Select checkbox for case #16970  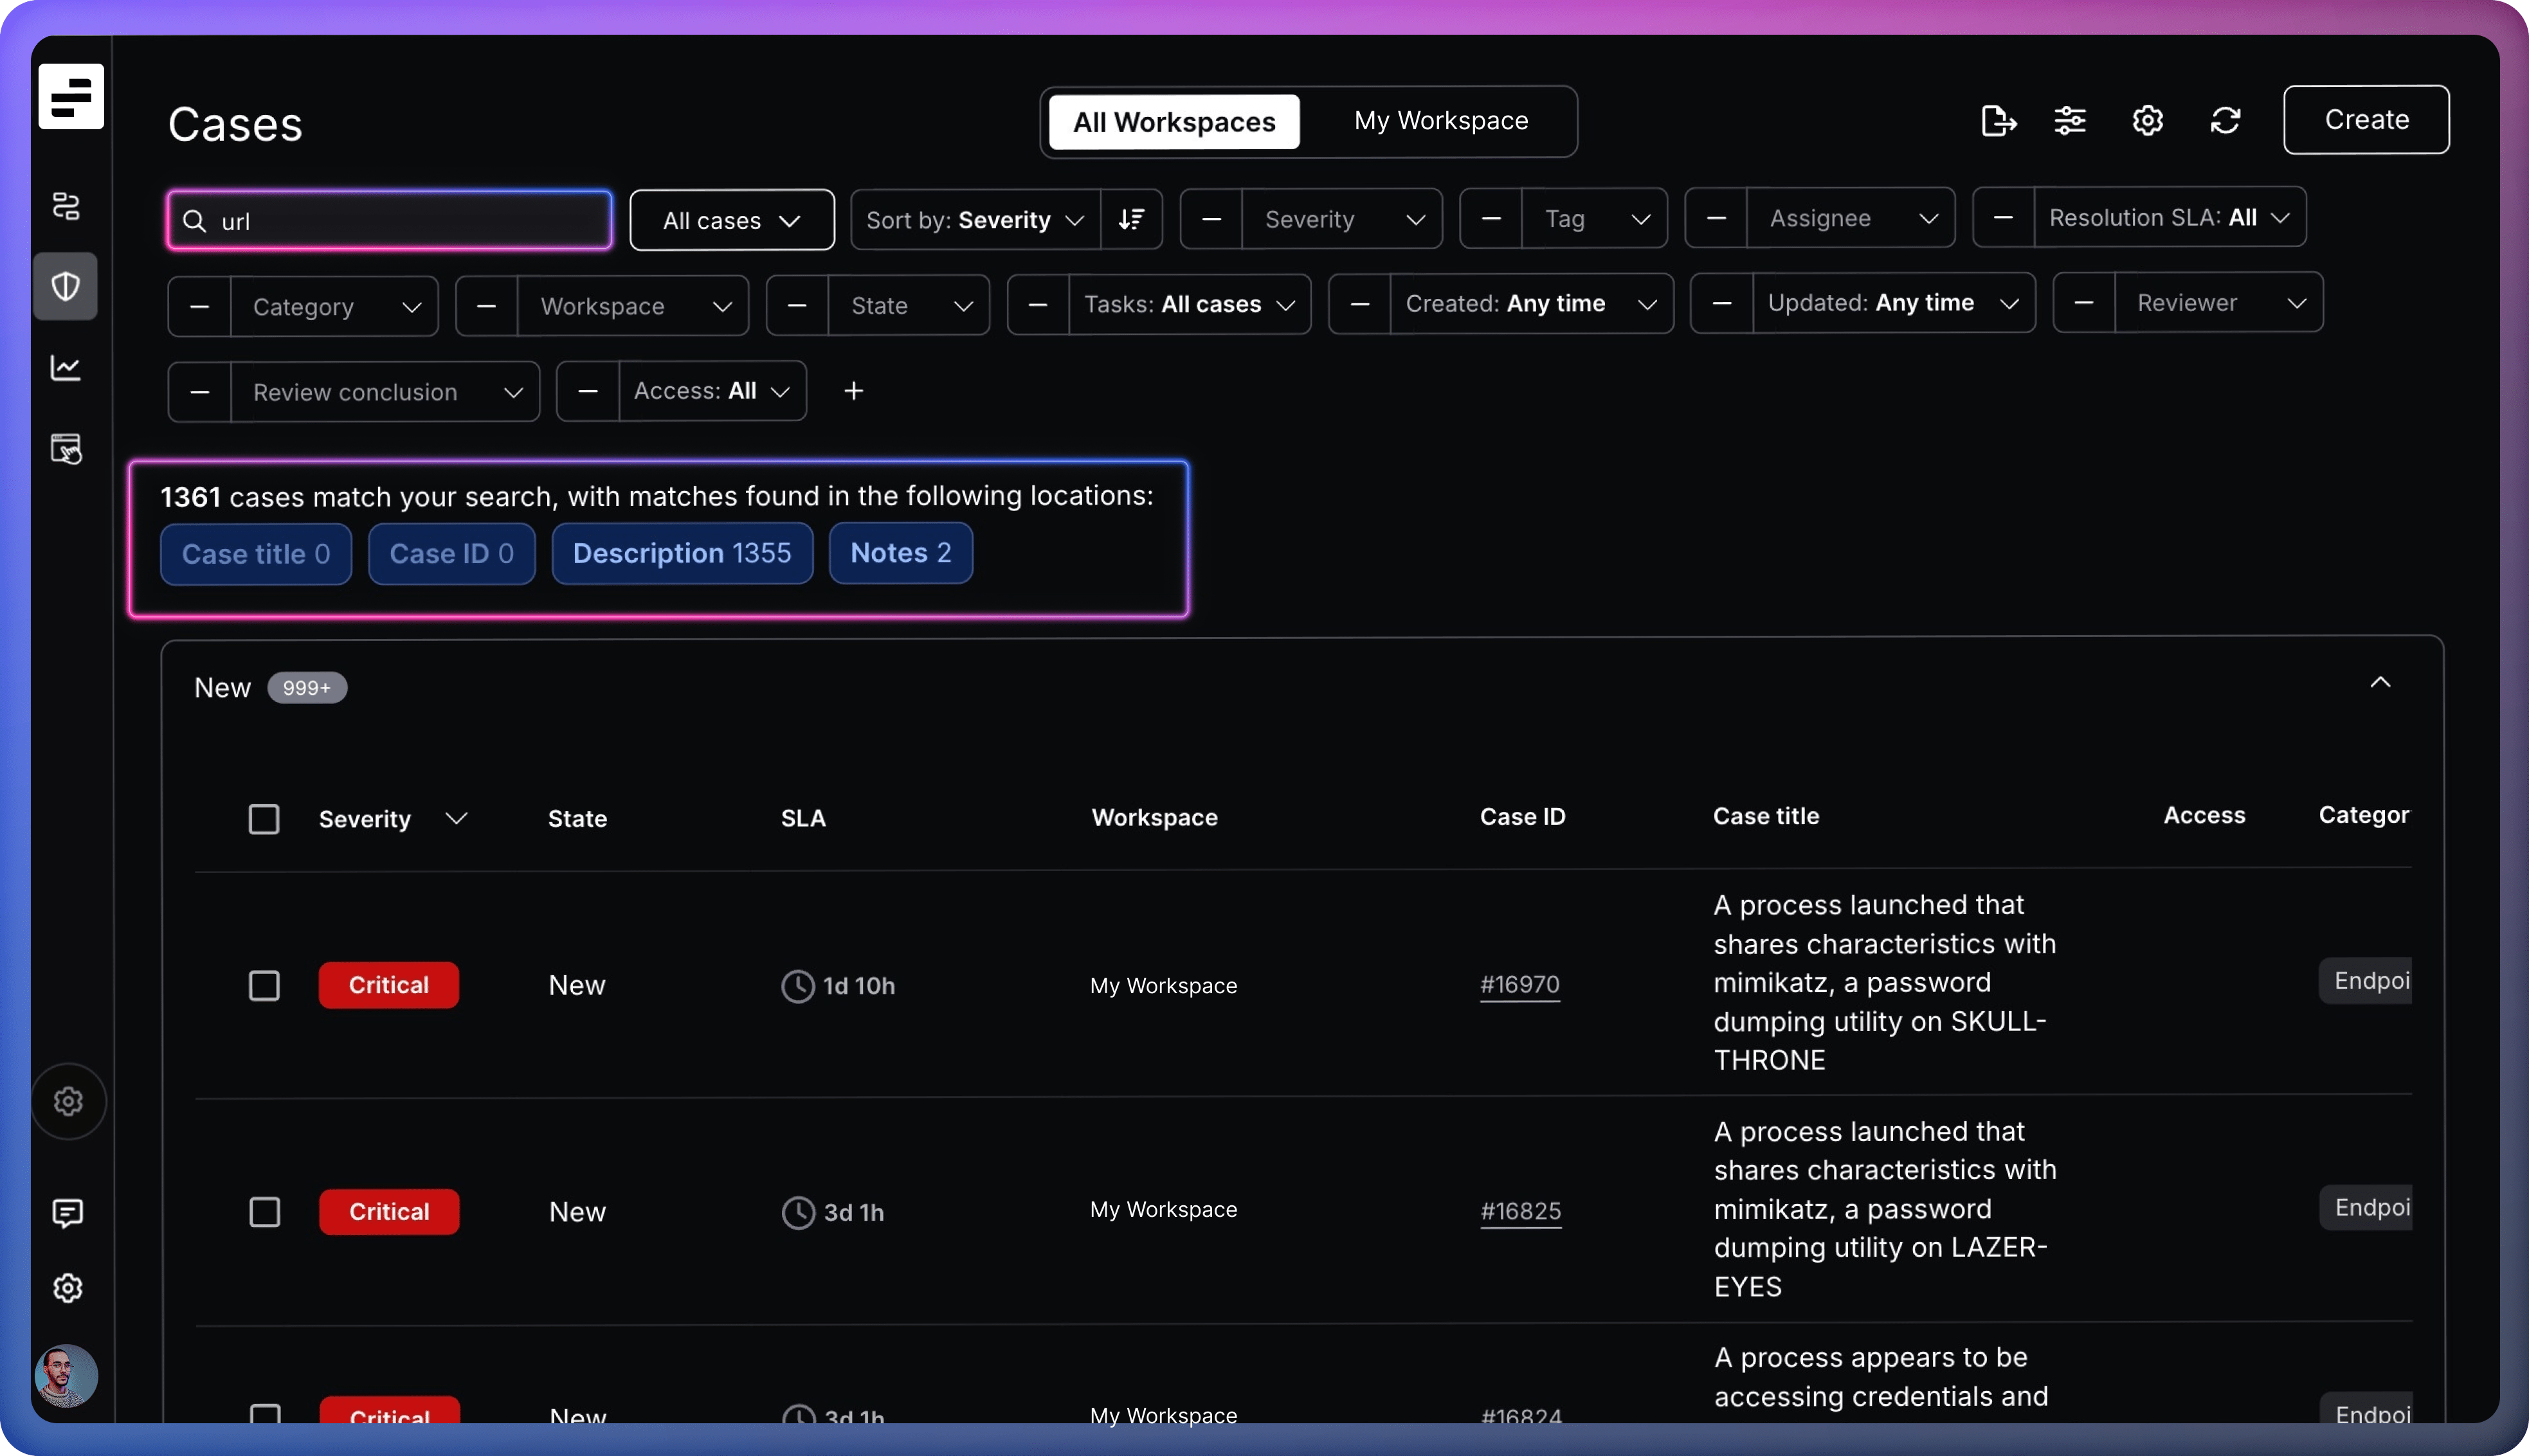[264, 986]
